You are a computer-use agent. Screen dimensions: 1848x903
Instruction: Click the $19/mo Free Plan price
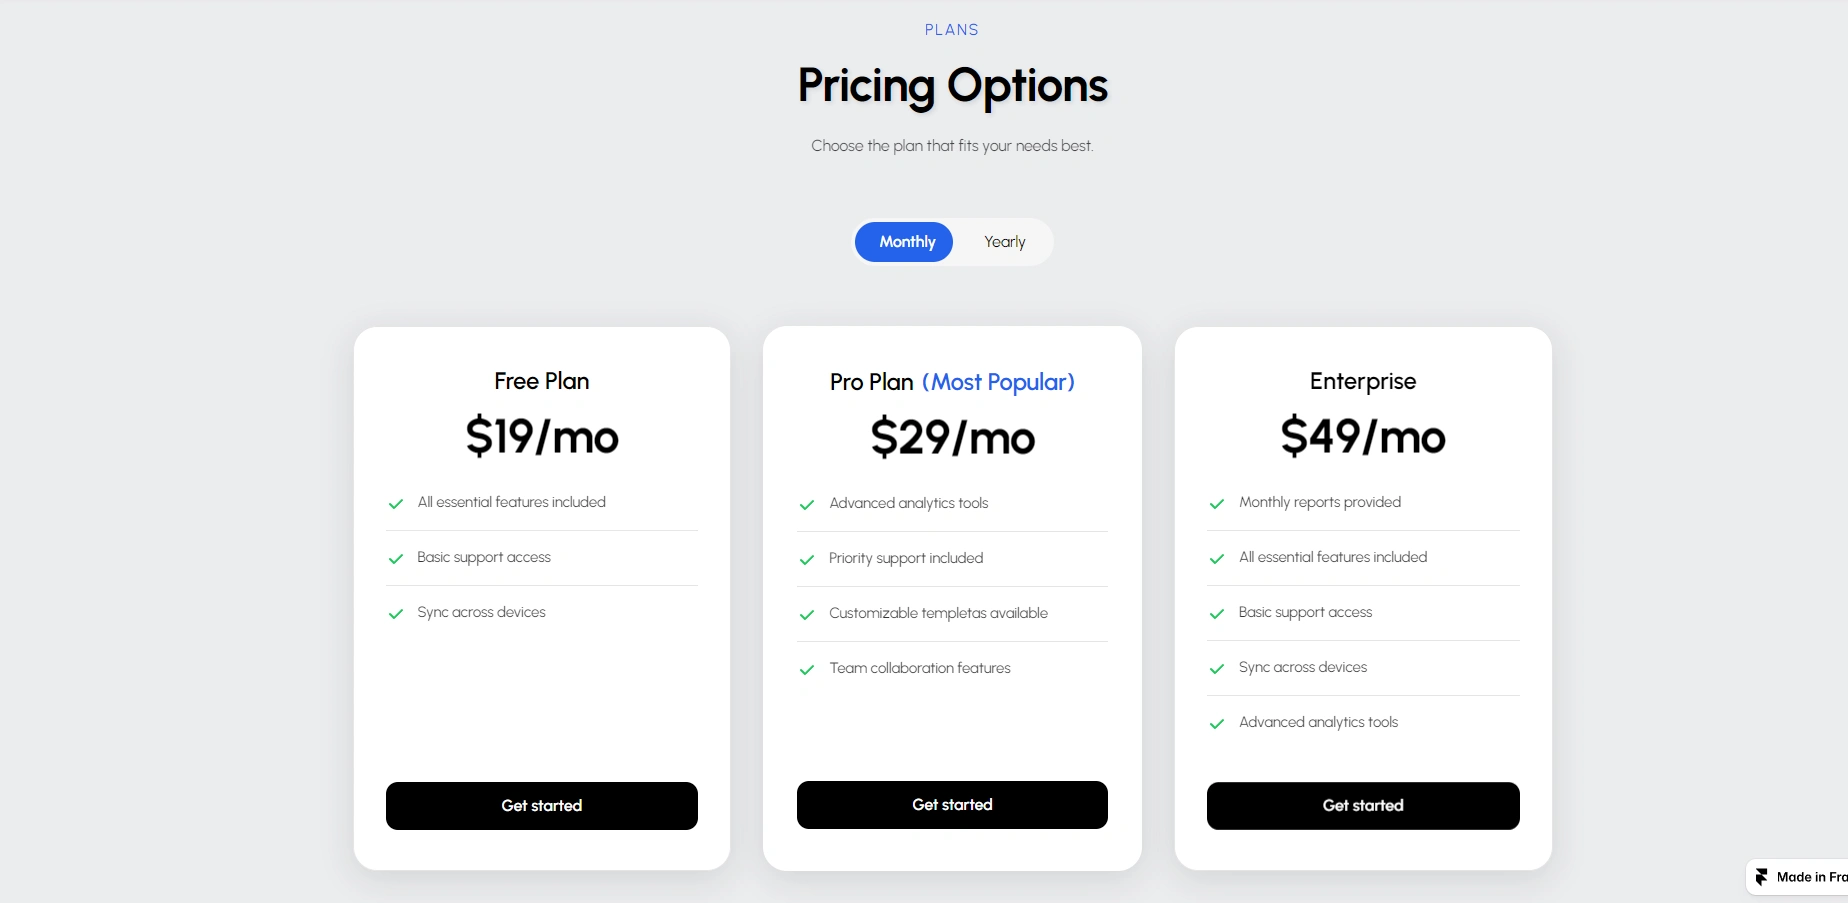coord(541,437)
